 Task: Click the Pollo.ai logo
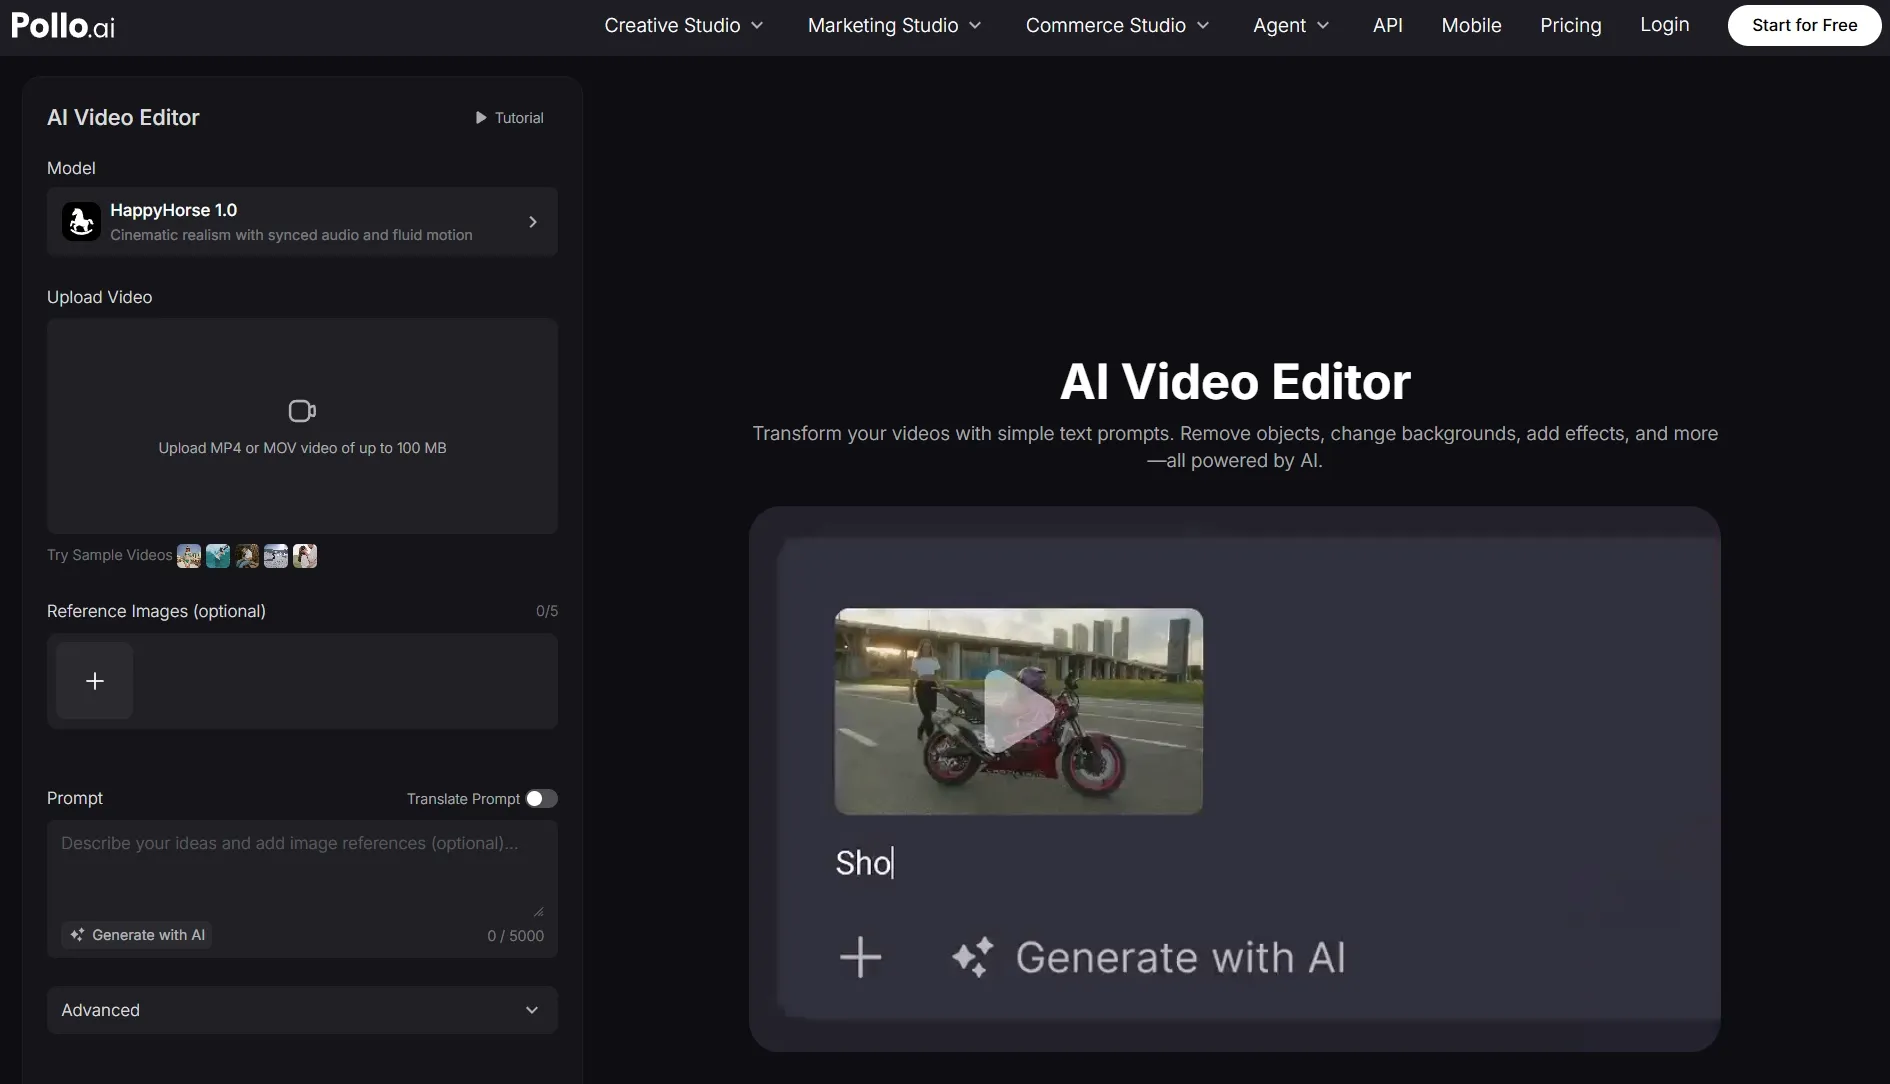tap(63, 25)
